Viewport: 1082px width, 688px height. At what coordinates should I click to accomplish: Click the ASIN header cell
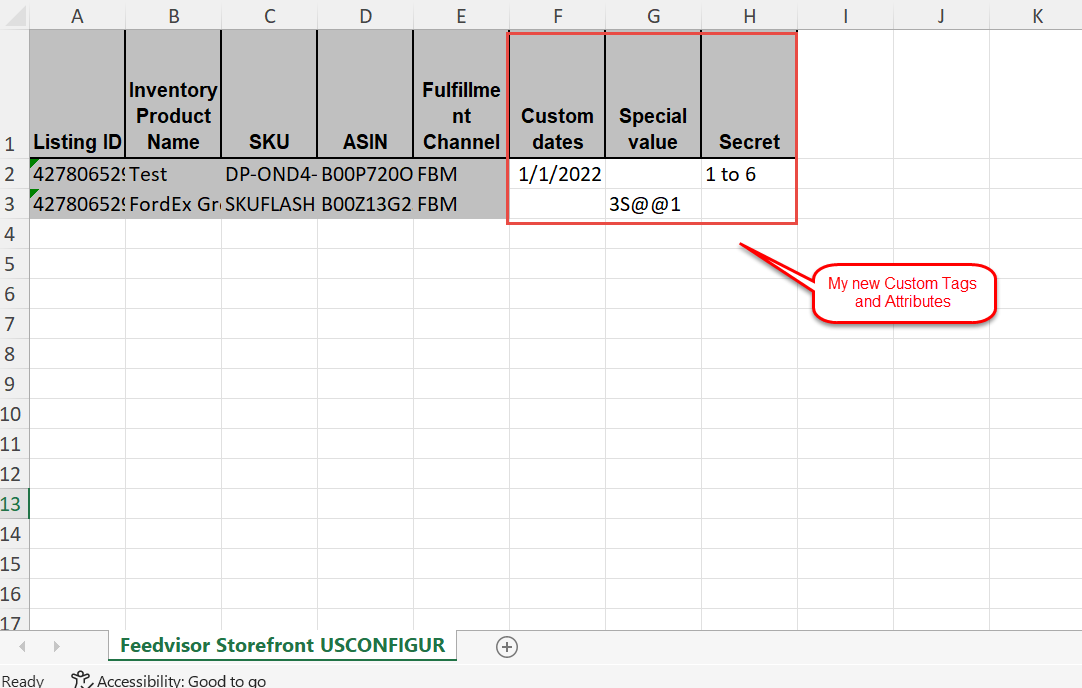pyautogui.click(x=365, y=94)
